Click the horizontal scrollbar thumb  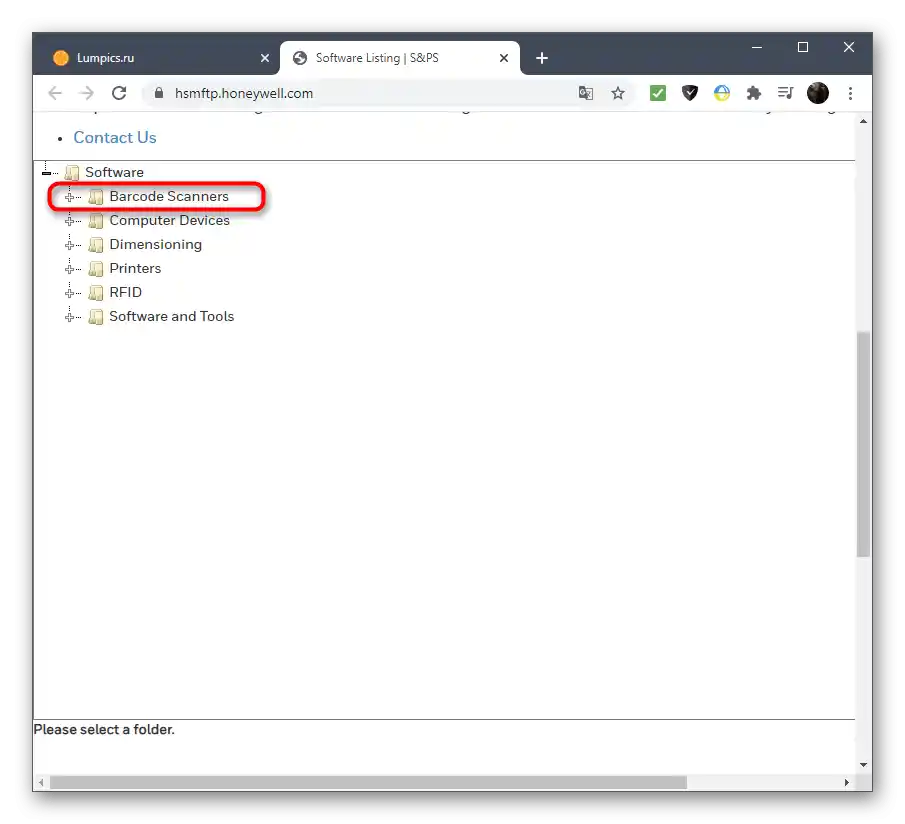(x=368, y=782)
